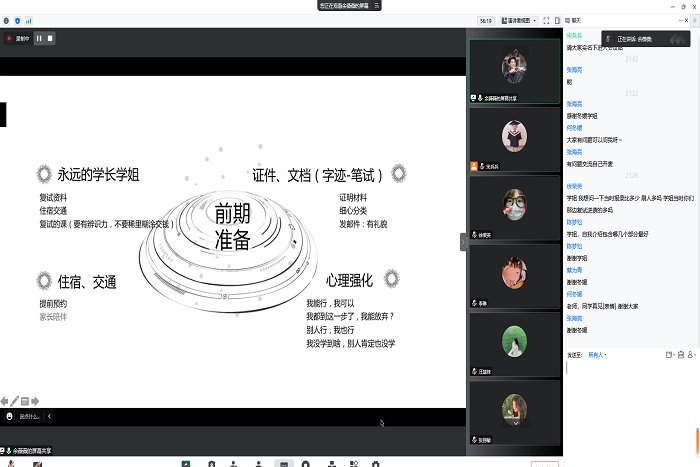Open the meeting info icon at top left

[6, 20]
